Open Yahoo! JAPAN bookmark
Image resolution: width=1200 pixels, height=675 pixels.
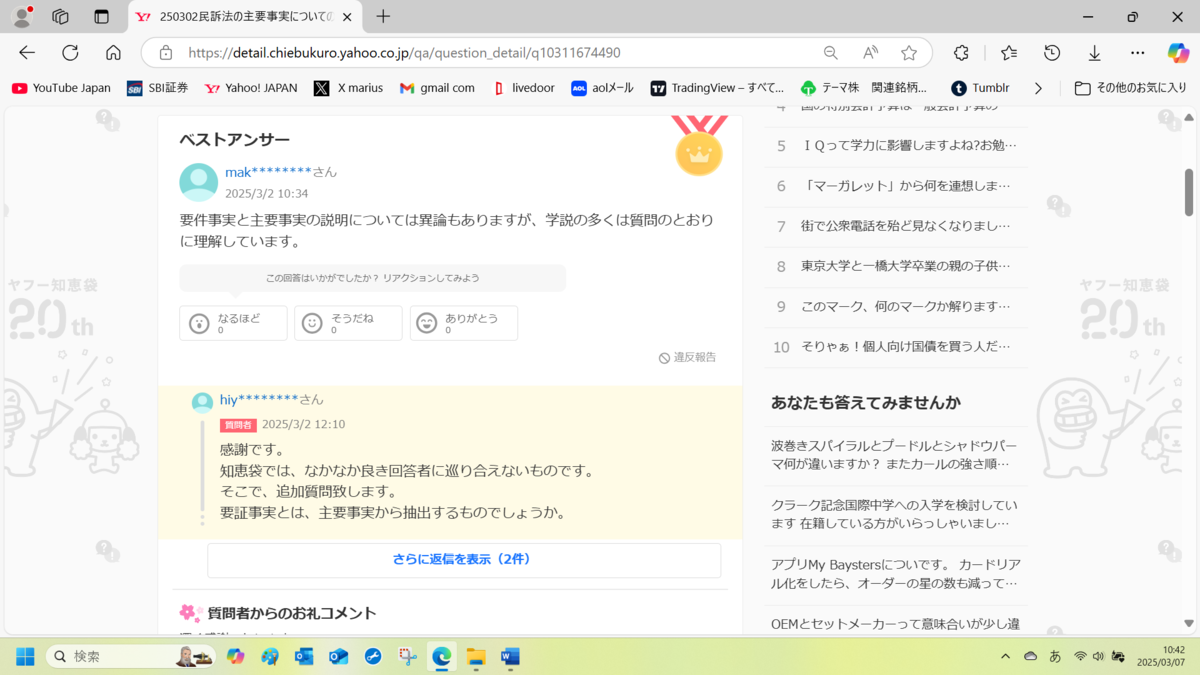coord(251,88)
